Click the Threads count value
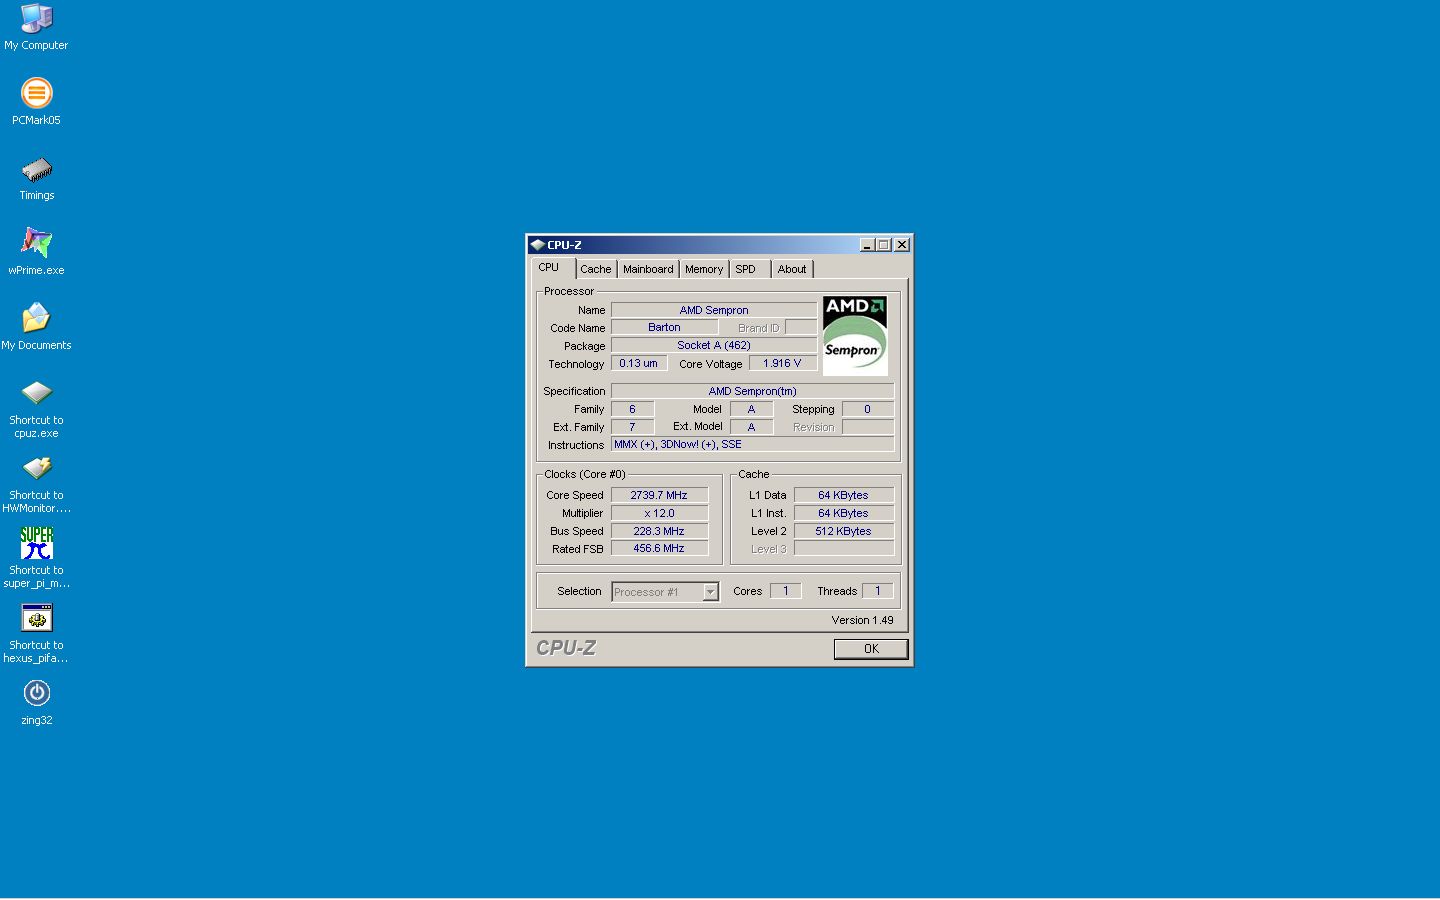This screenshot has width=1440, height=900. tap(877, 591)
